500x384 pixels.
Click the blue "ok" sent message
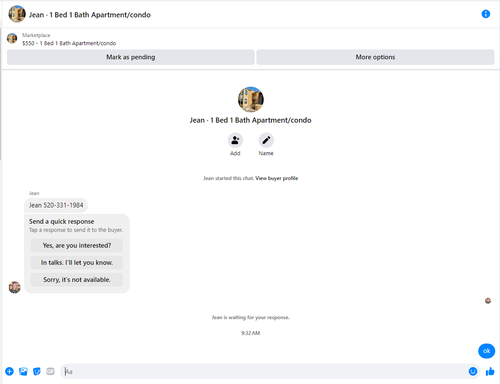point(486,351)
